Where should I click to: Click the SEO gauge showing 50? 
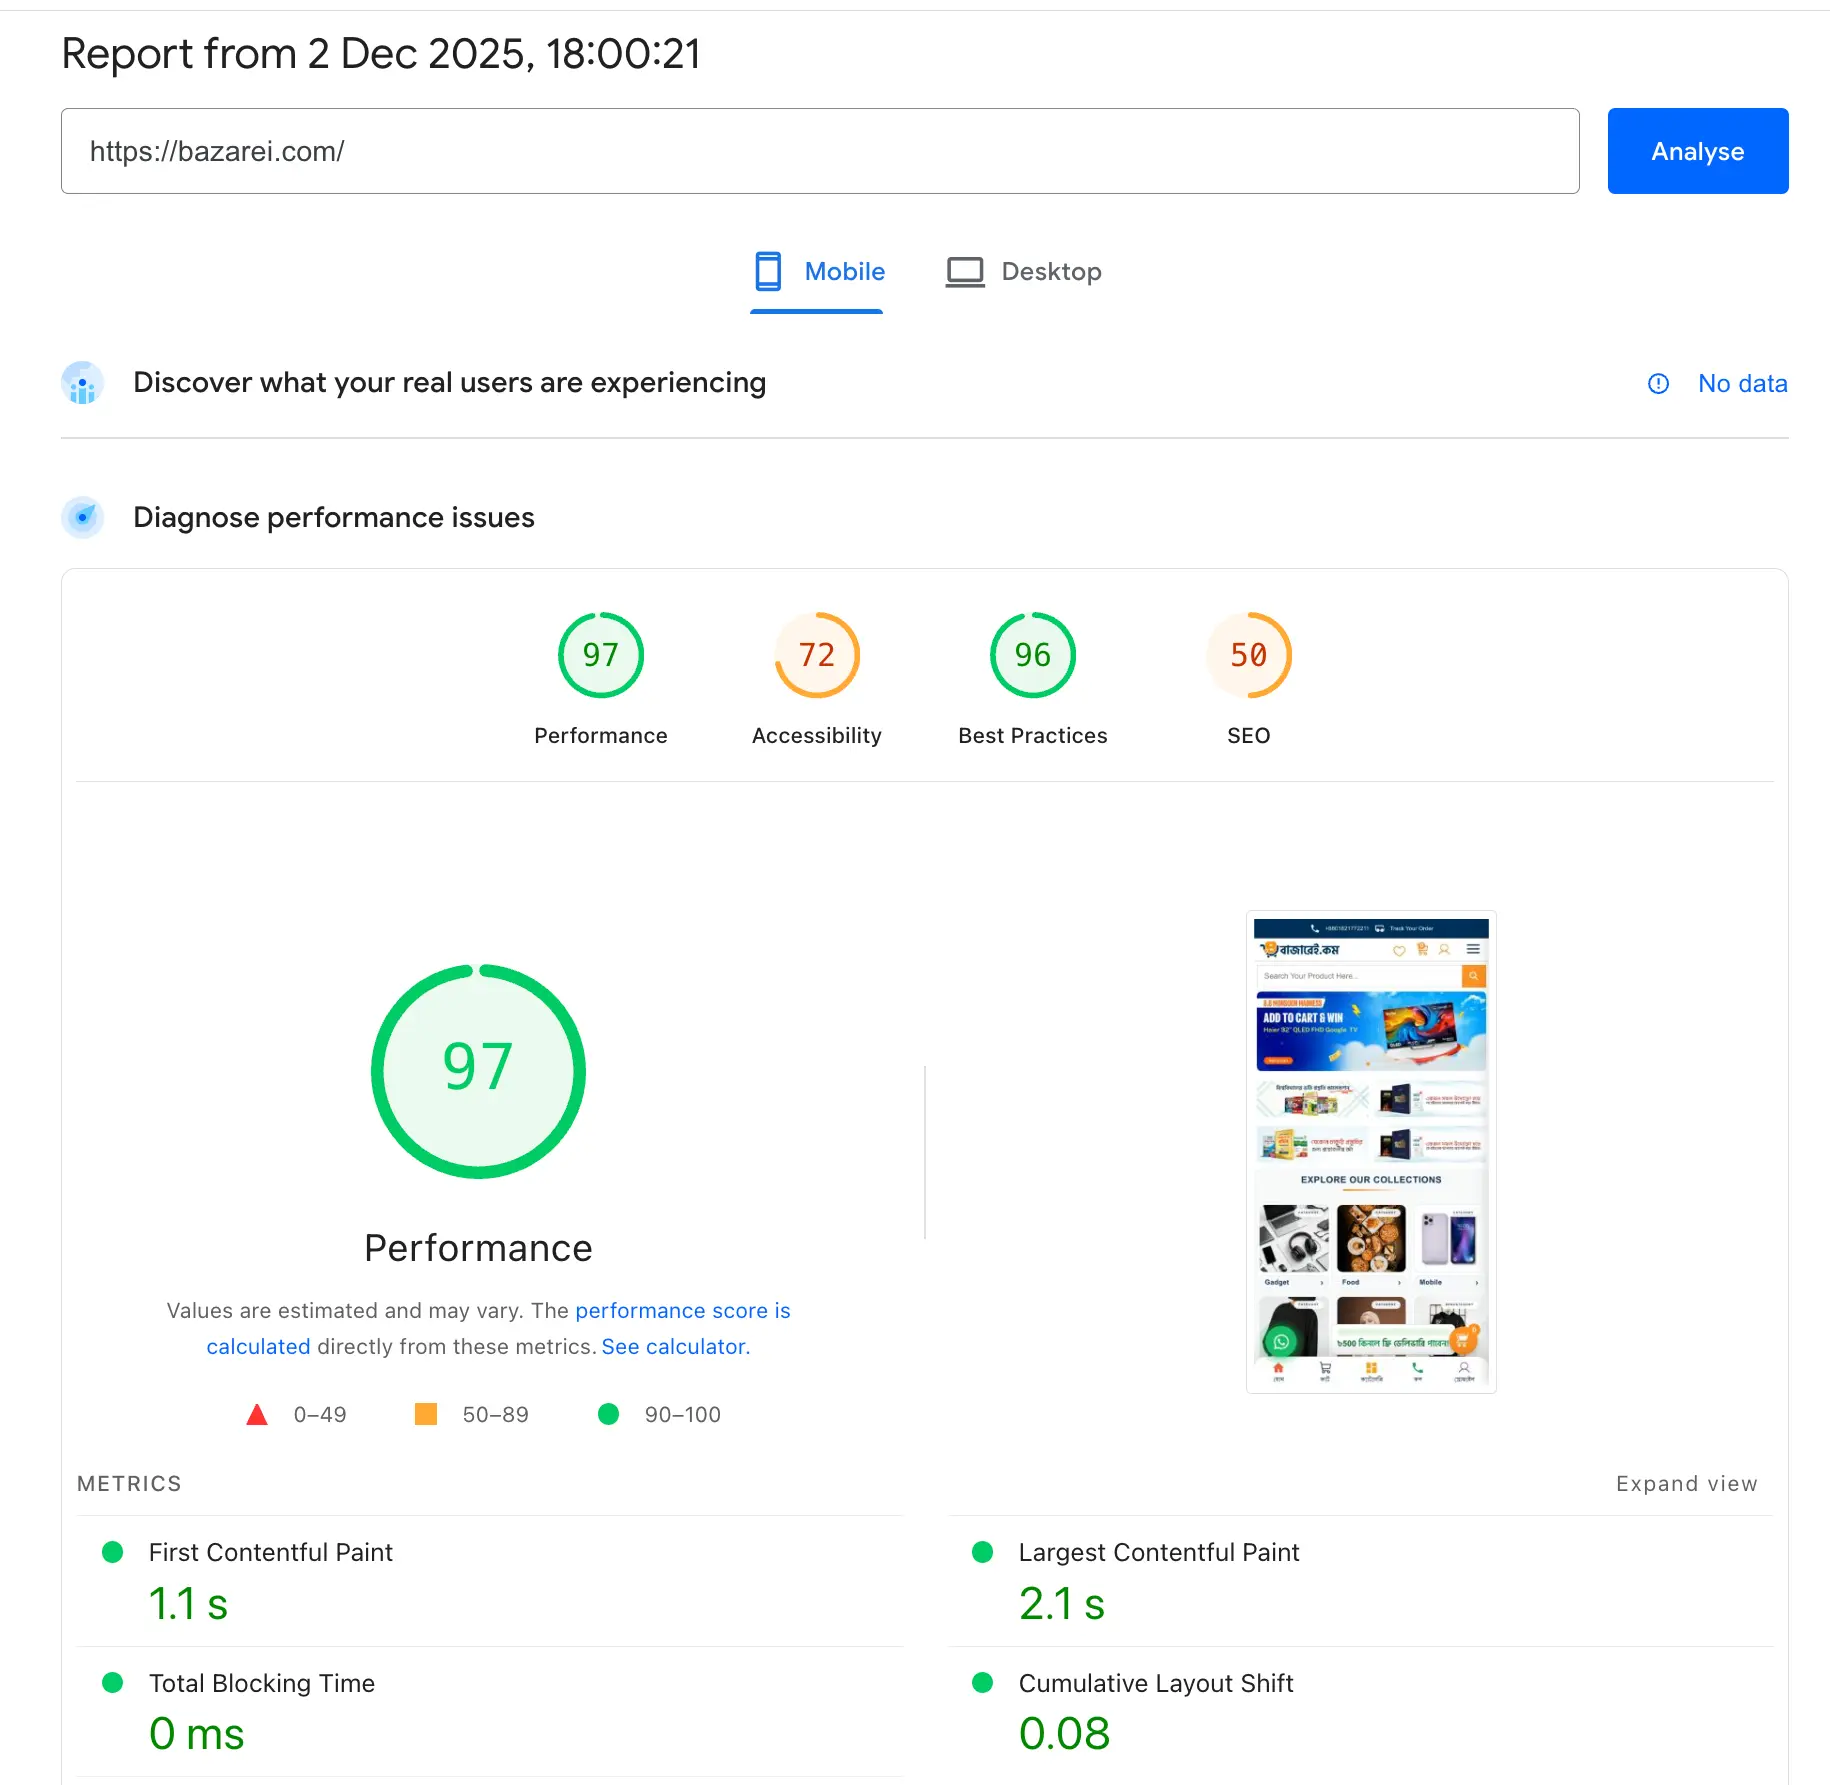click(x=1248, y=655)
